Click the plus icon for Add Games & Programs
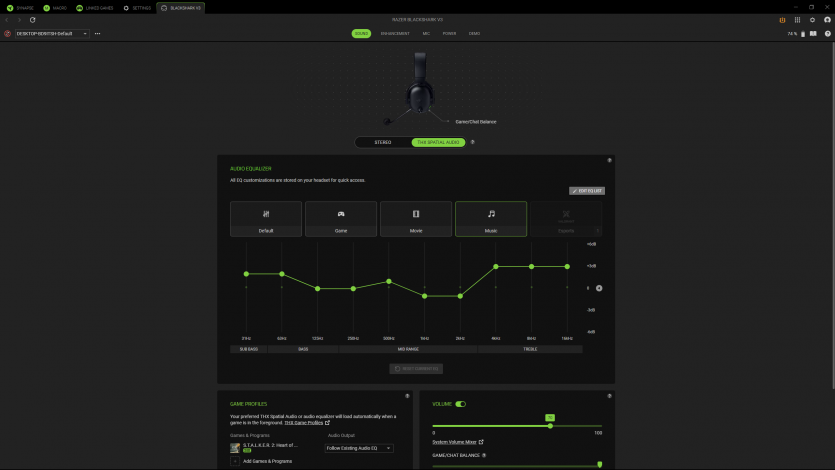Viewport: 835px width, 470px height. (235, 461)
